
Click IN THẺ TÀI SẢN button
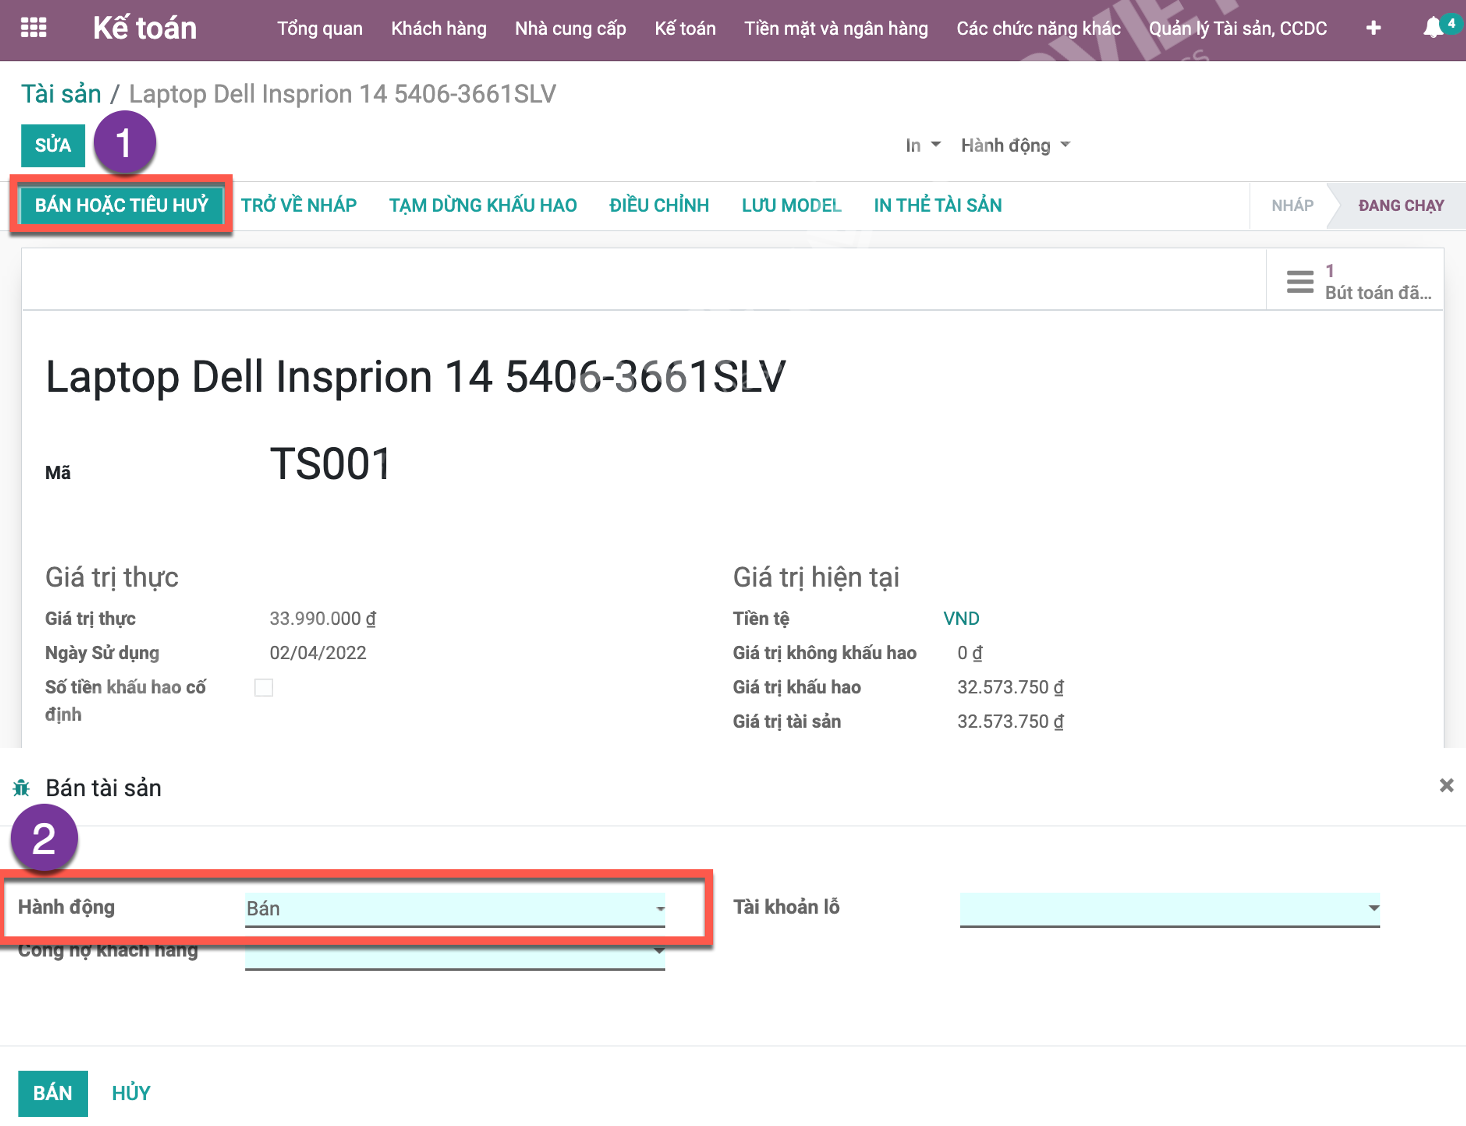pyautogui.click(x=938, y=206)
